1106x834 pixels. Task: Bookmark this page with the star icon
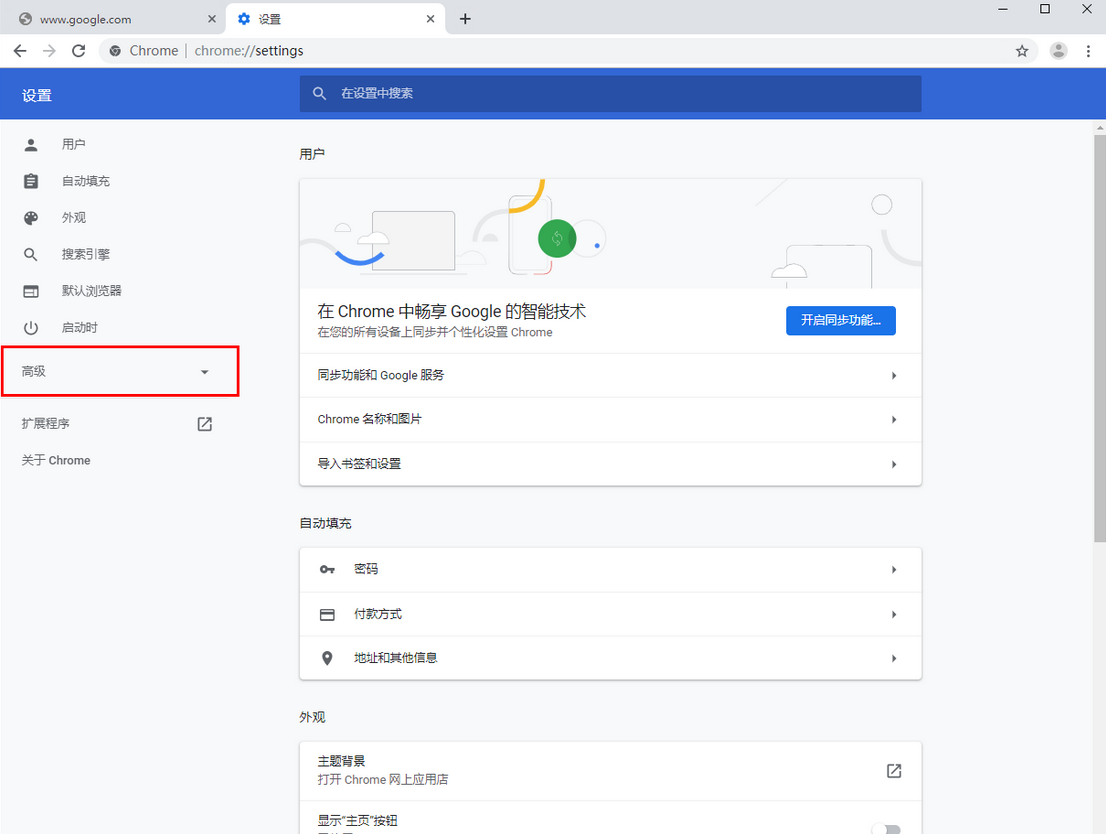pyautogui.click(x=1022, y=49)
